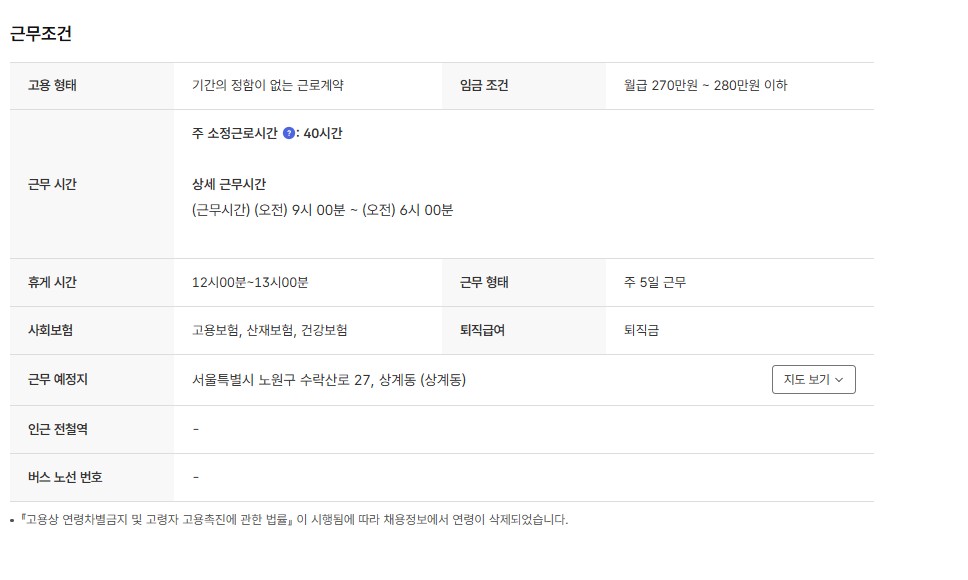Click the blue question mark help icon
The height and width of the screenshot is (580, 968).
click(x=289, y=133)
